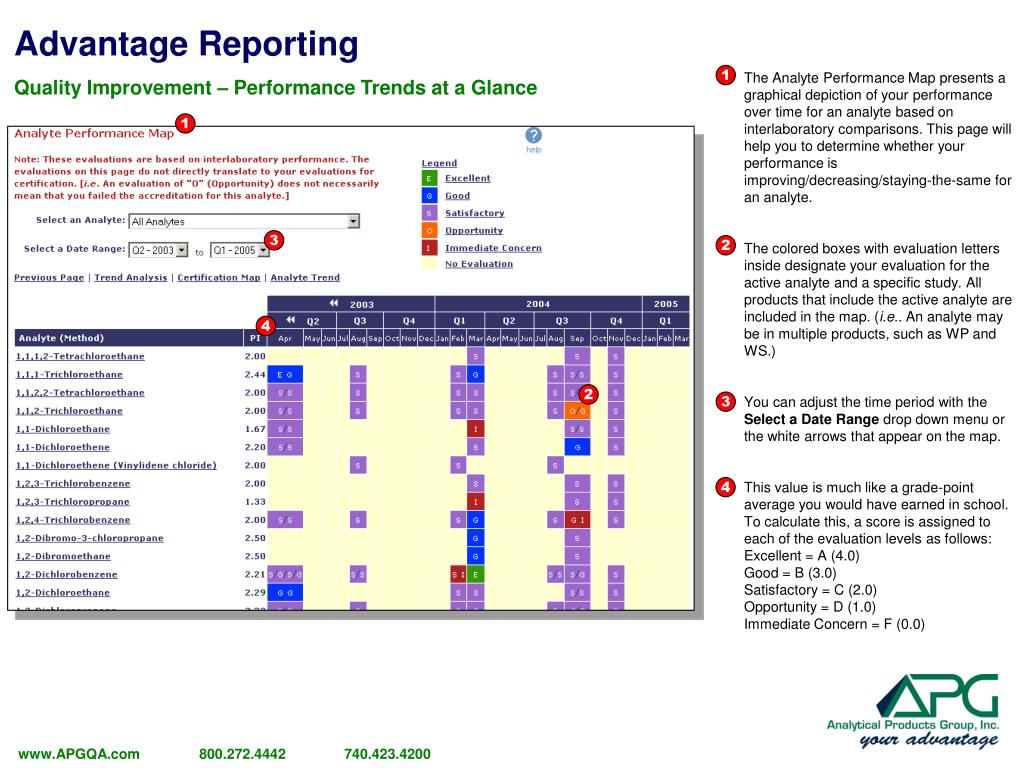The image size is (1024, 768).
Task: Open the Certification Map link
Action: click(219, 278)
